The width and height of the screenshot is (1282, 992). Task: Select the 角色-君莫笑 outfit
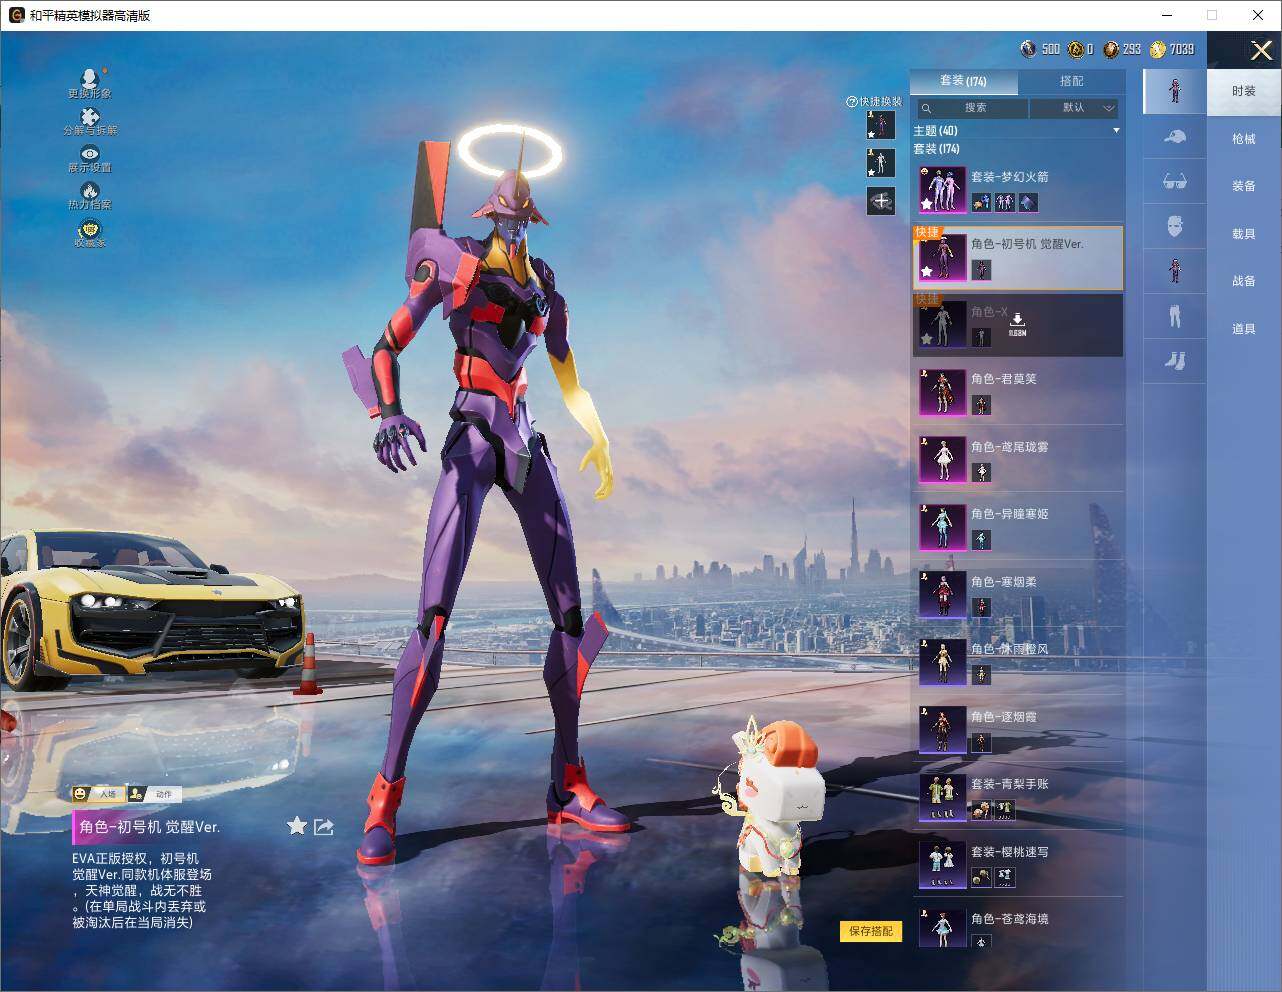click(1017, 392)
